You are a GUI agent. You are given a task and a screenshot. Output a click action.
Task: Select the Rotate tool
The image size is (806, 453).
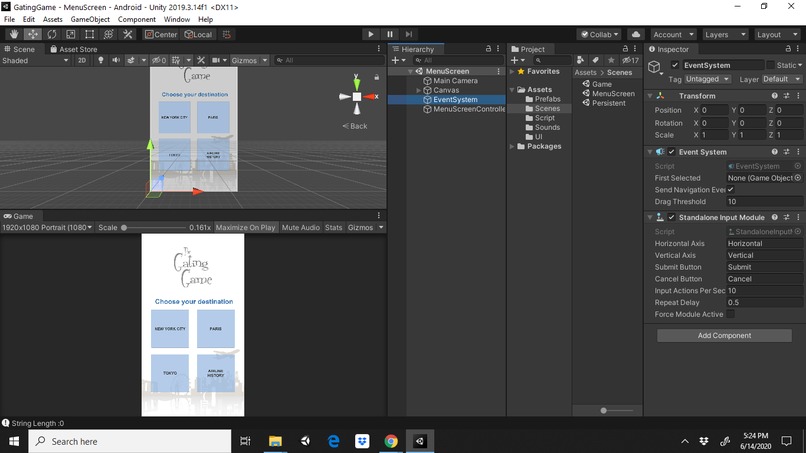click(x=52, y=34)
